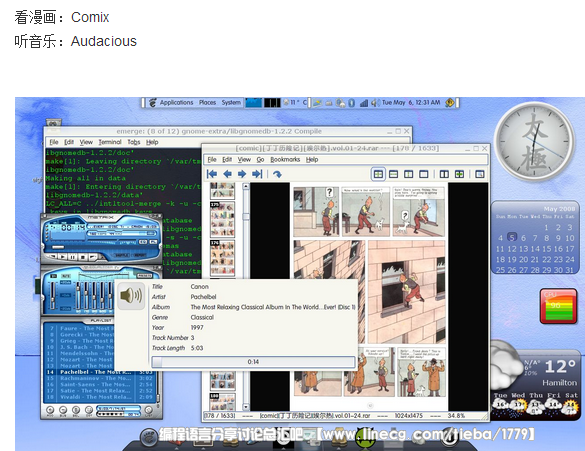Toggle the PL playlist button in Audacious
Image resolution: width=585 pixels, height=451 pixels.
point(153,242)
